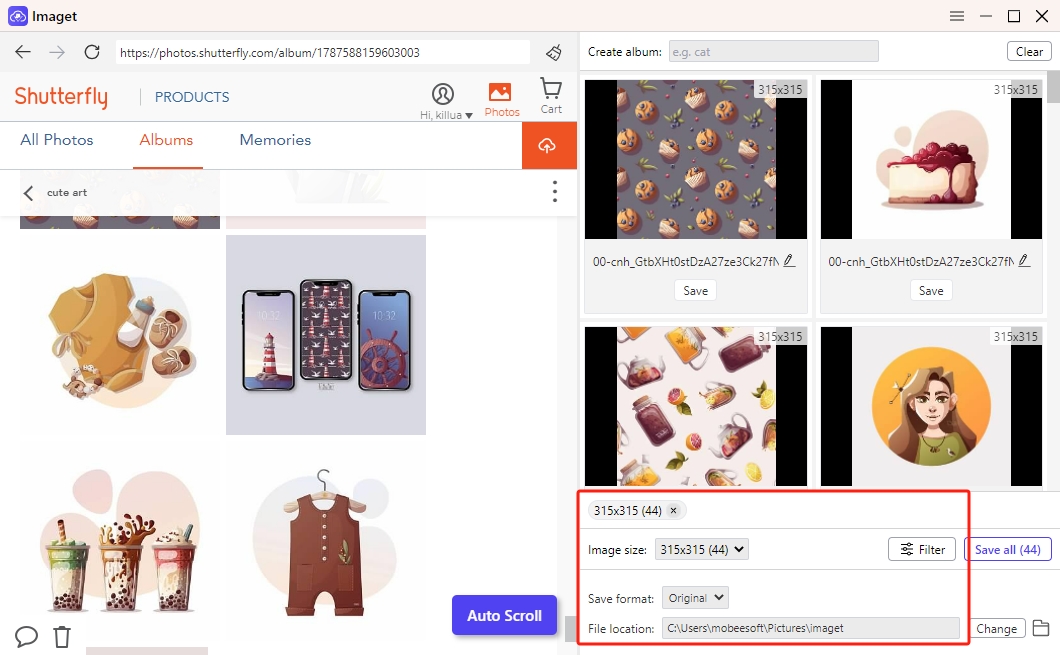
Task: Click the orange cloud upload button
Action: coord(549,145)
